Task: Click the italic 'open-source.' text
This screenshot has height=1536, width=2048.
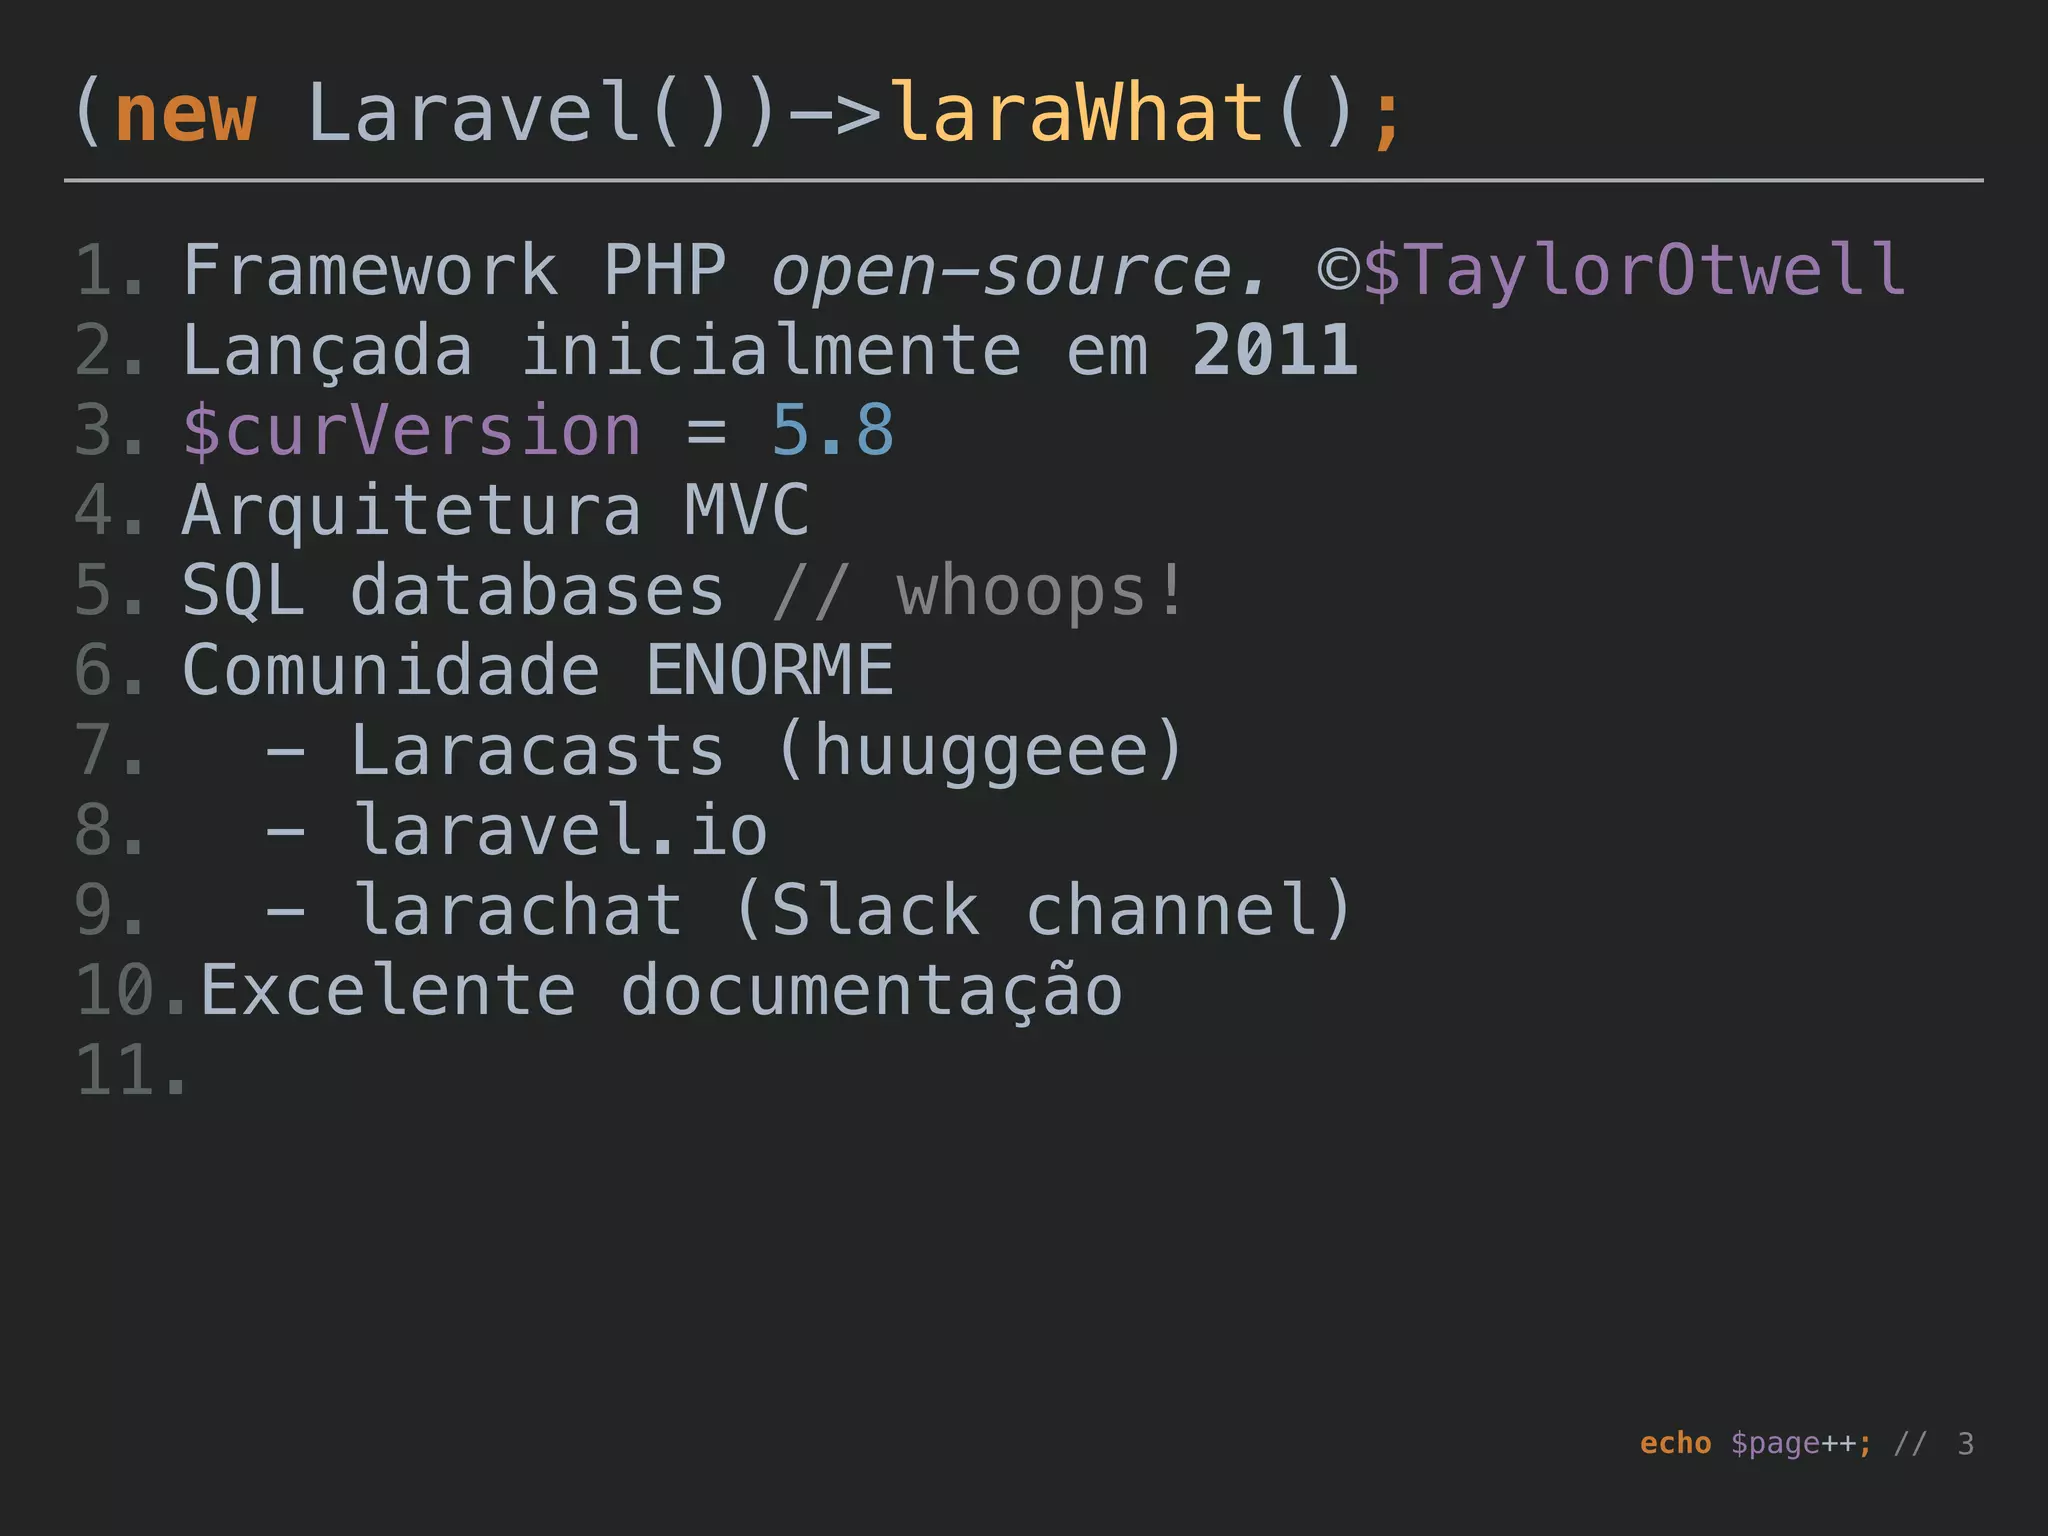Action: 1020,272
